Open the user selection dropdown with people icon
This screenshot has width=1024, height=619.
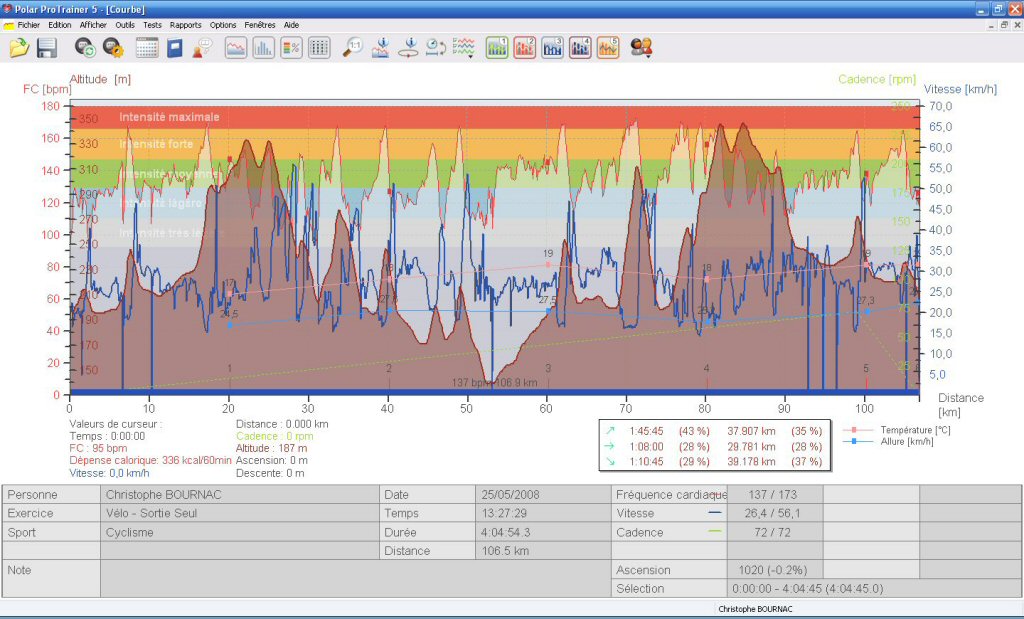(x=641, y=48)
